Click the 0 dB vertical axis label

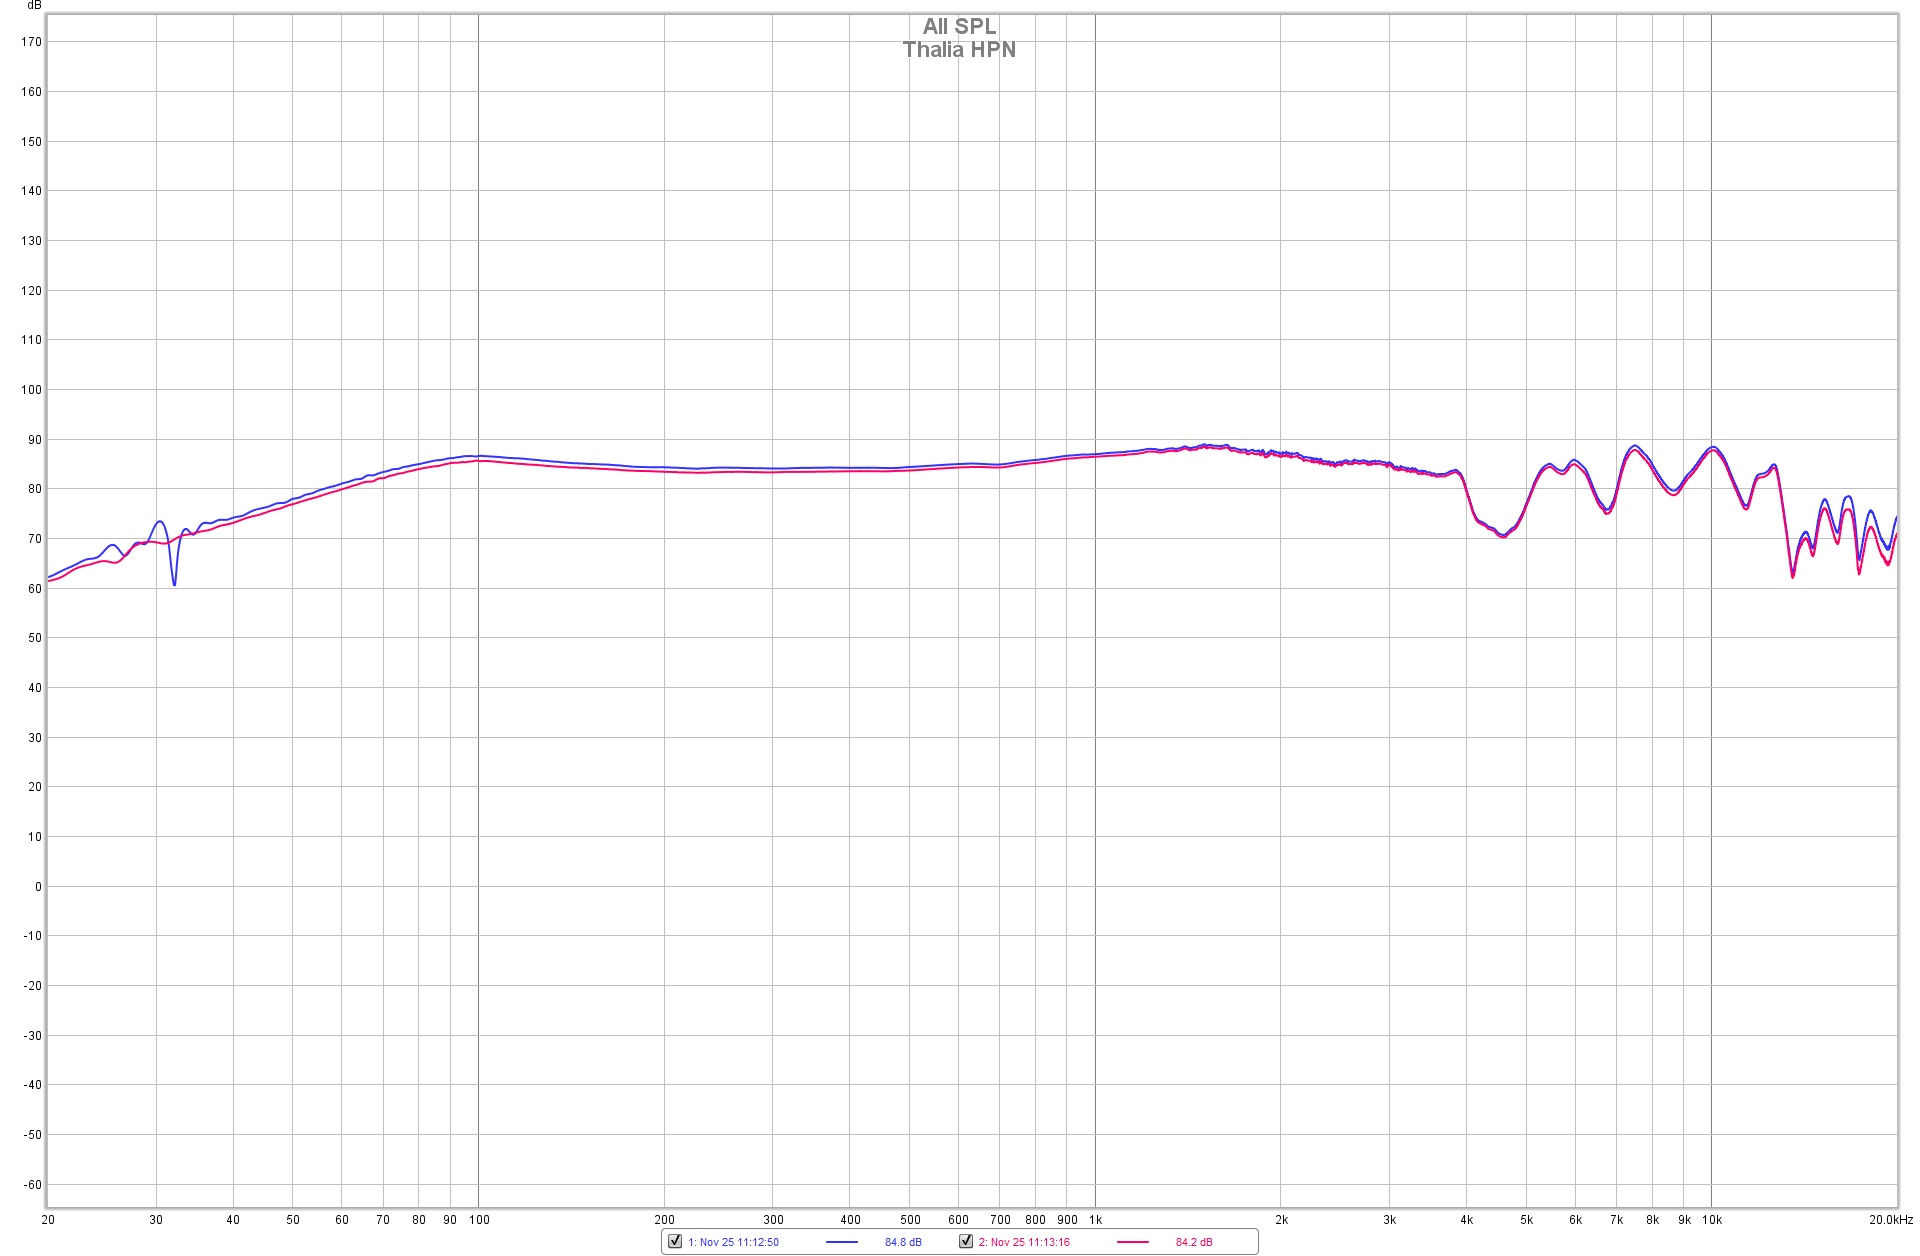click(x=38, y=887)
